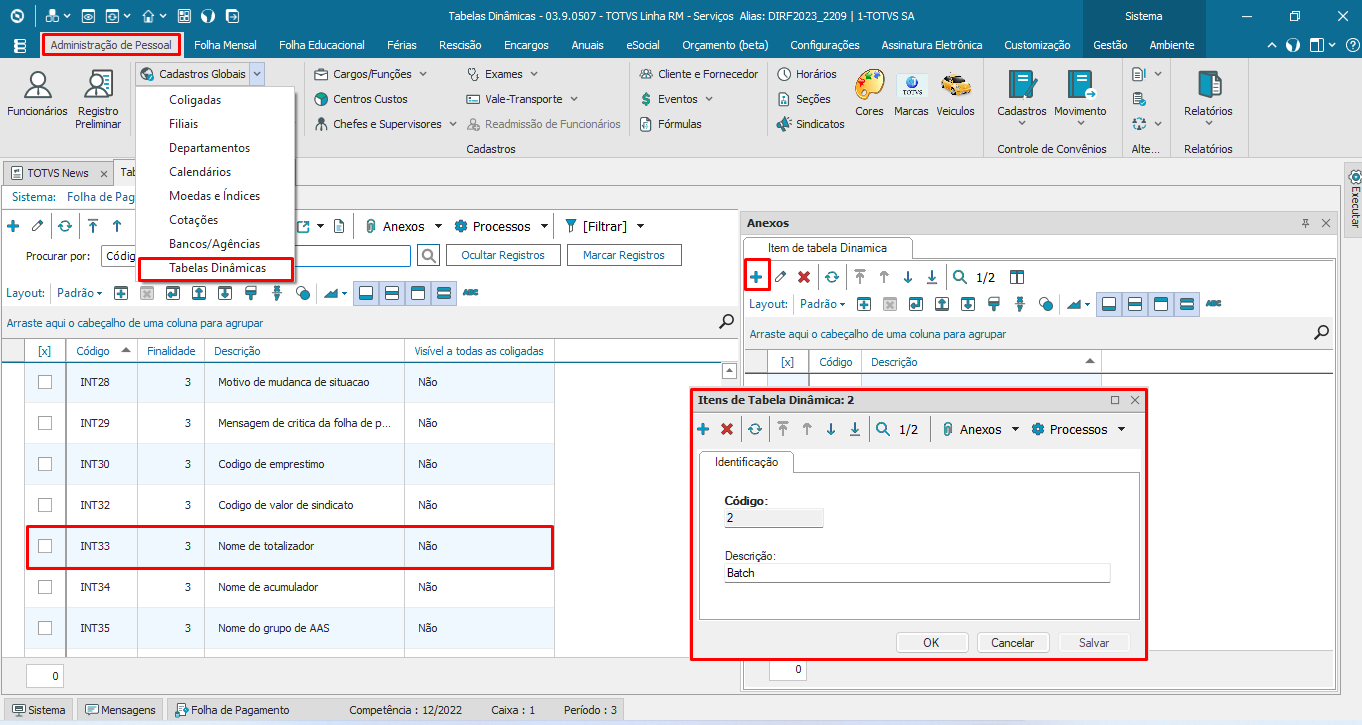Delete record in Itens de Tabela Dinâmica dialog
1362x725 pixels.
(x=727, y=429)
